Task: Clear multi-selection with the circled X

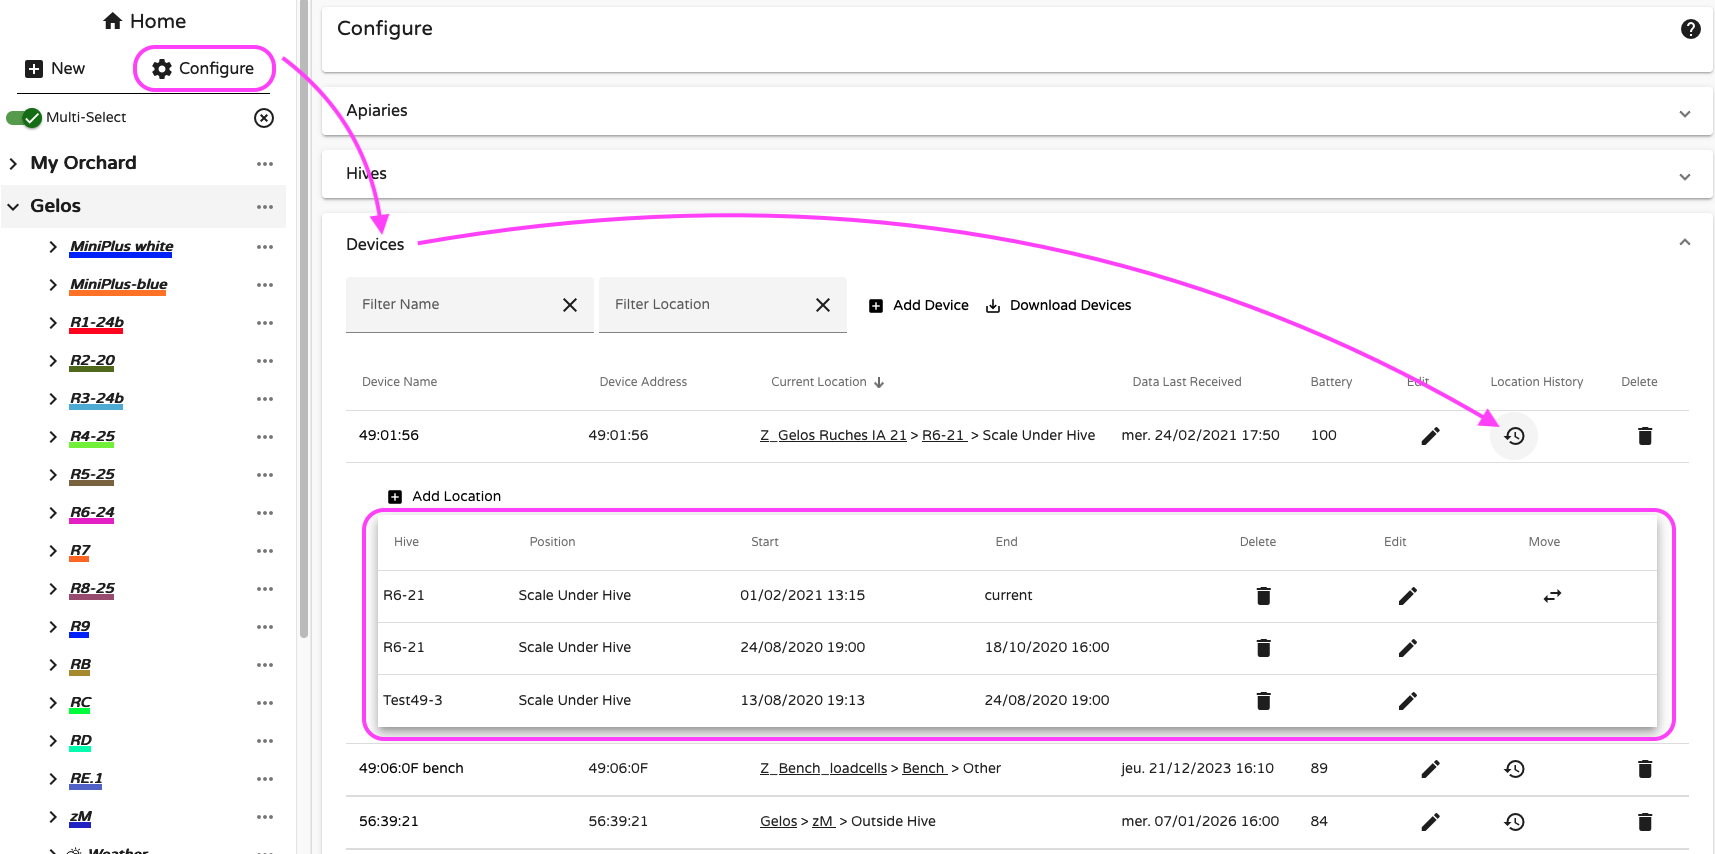Action: click(264, 118)
